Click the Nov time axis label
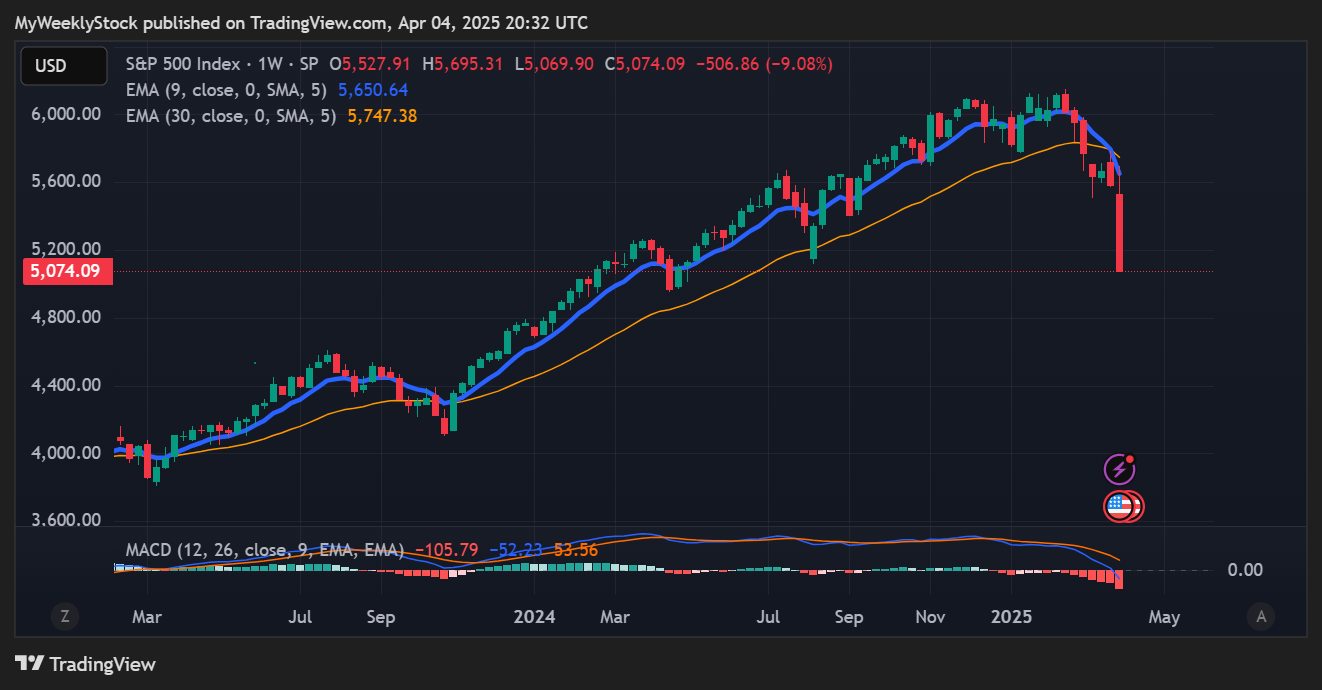Viewport: 1322px width, 690px height. 930,617
